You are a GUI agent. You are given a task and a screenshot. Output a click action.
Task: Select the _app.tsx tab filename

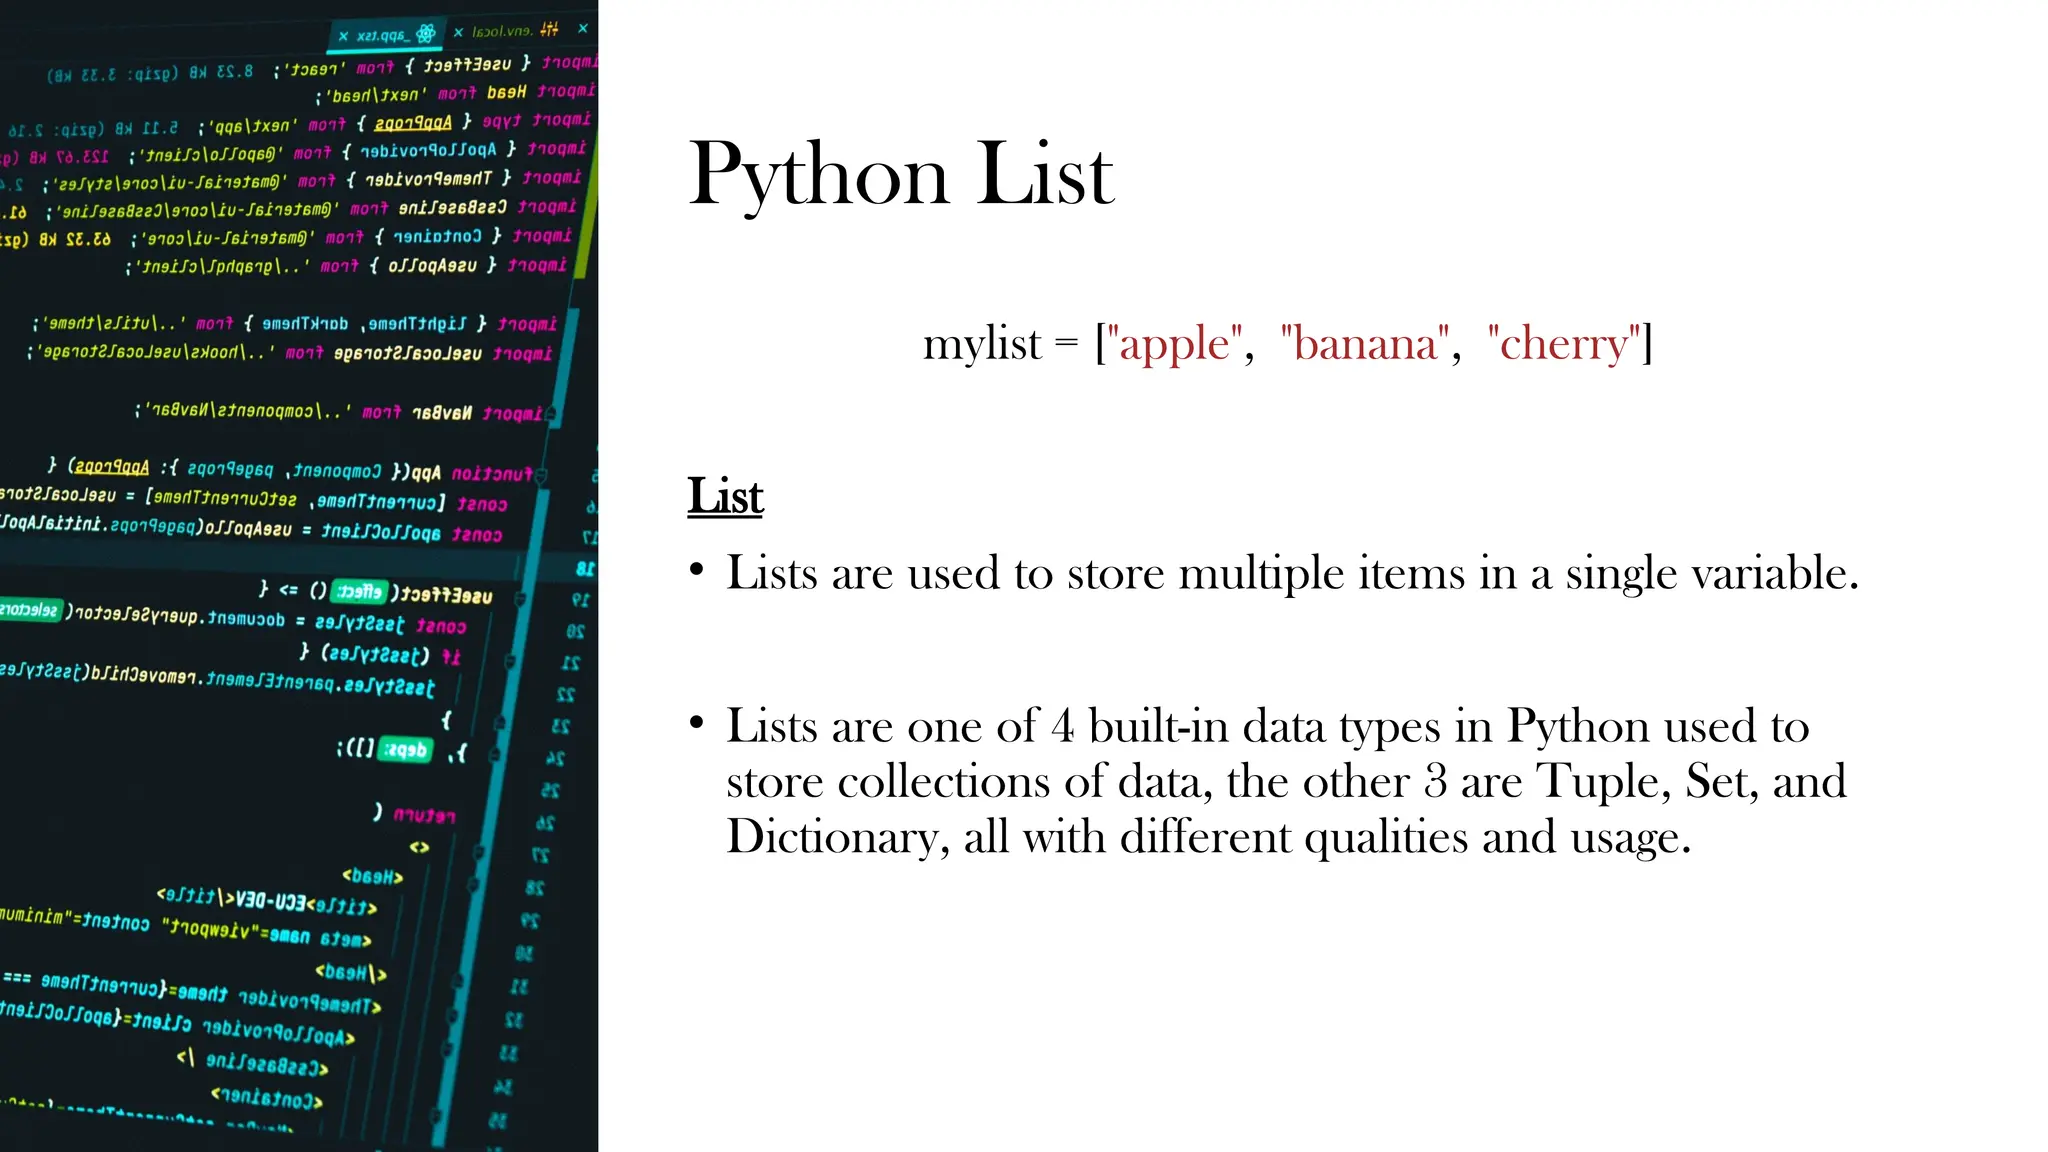click(382, 36)
